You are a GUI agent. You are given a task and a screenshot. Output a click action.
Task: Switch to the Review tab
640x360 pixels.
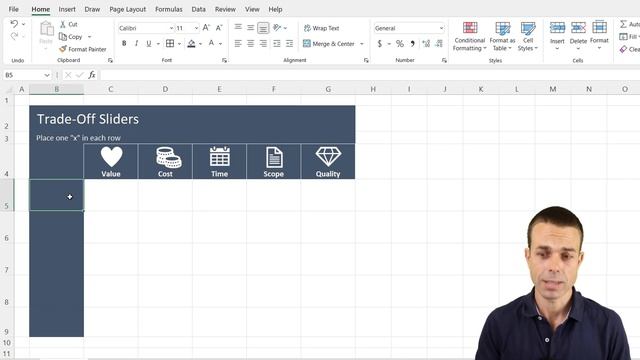click(225, 9)
